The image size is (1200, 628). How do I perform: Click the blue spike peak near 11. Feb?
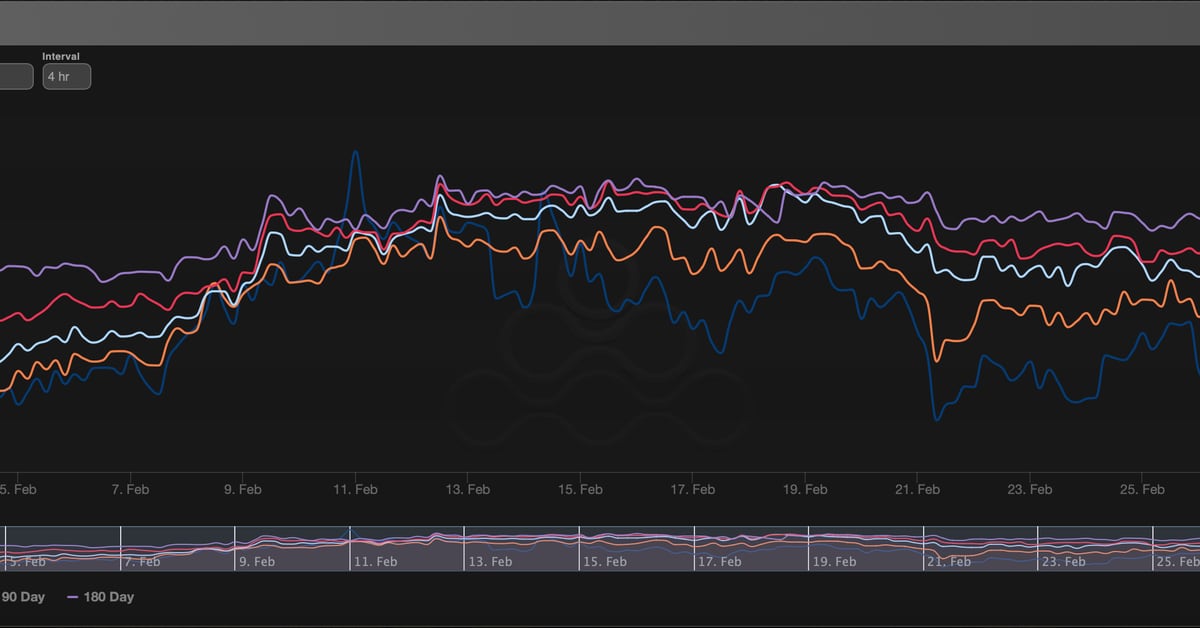[x=357, y=152]
